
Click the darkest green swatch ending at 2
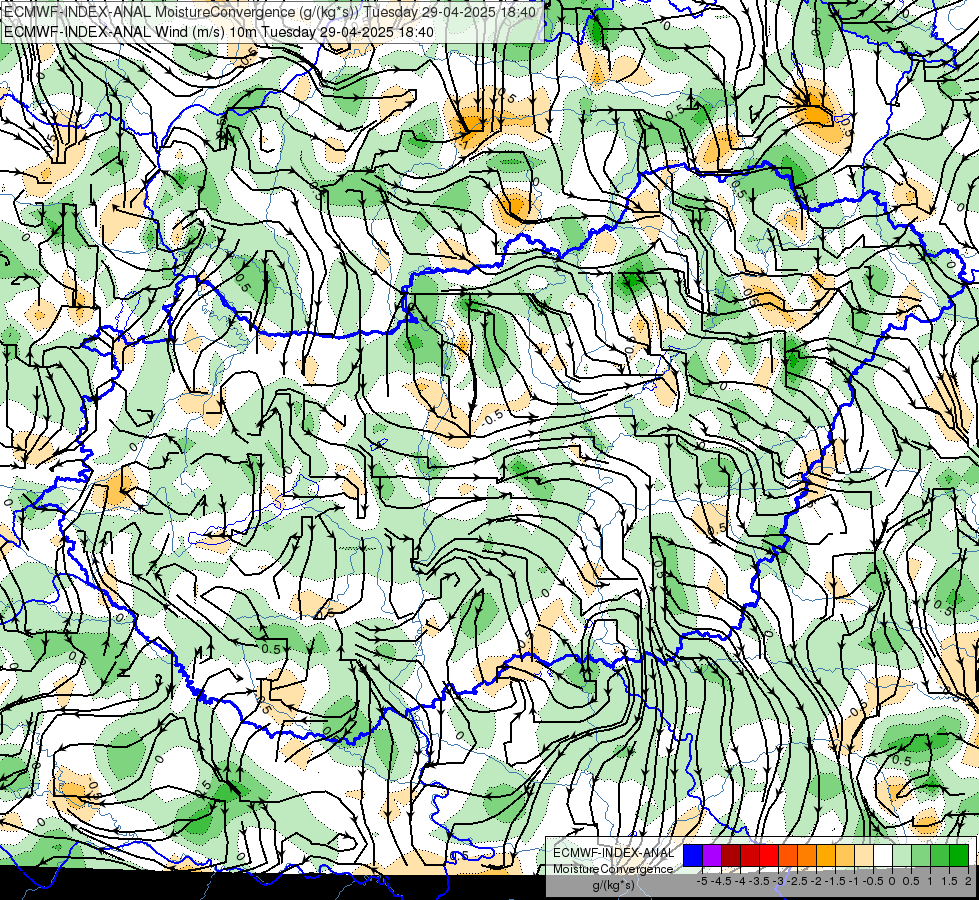[x=959, y=855]
